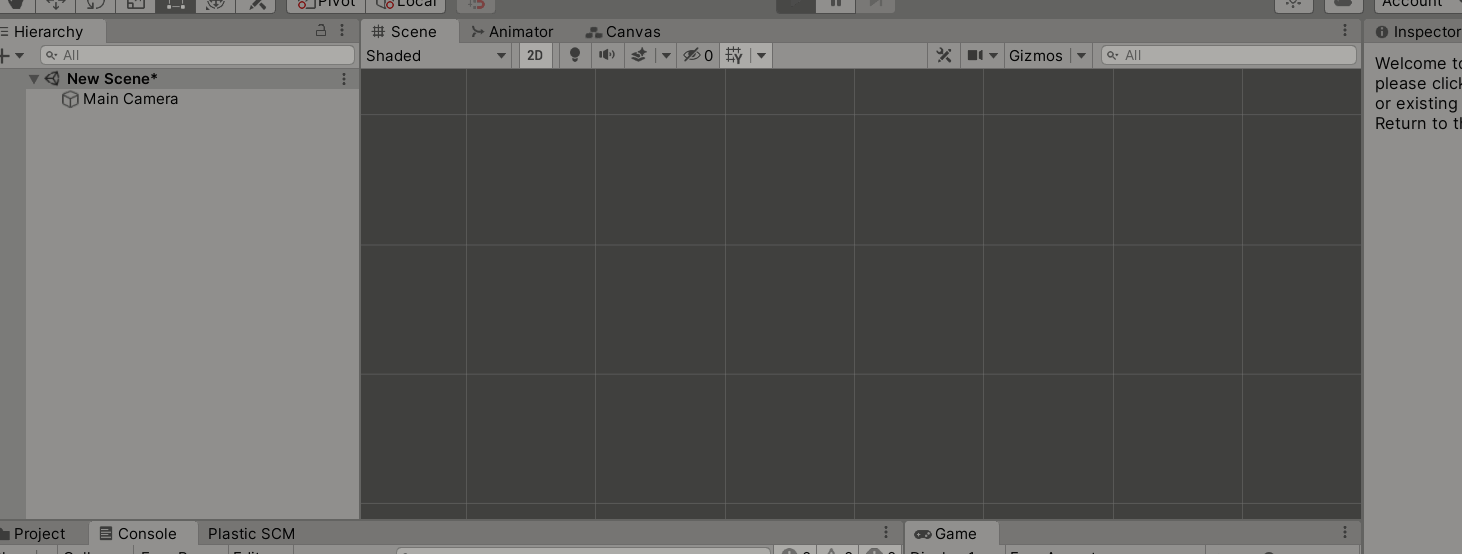Collapse the New Scene tree arrow

coord(34,79)
